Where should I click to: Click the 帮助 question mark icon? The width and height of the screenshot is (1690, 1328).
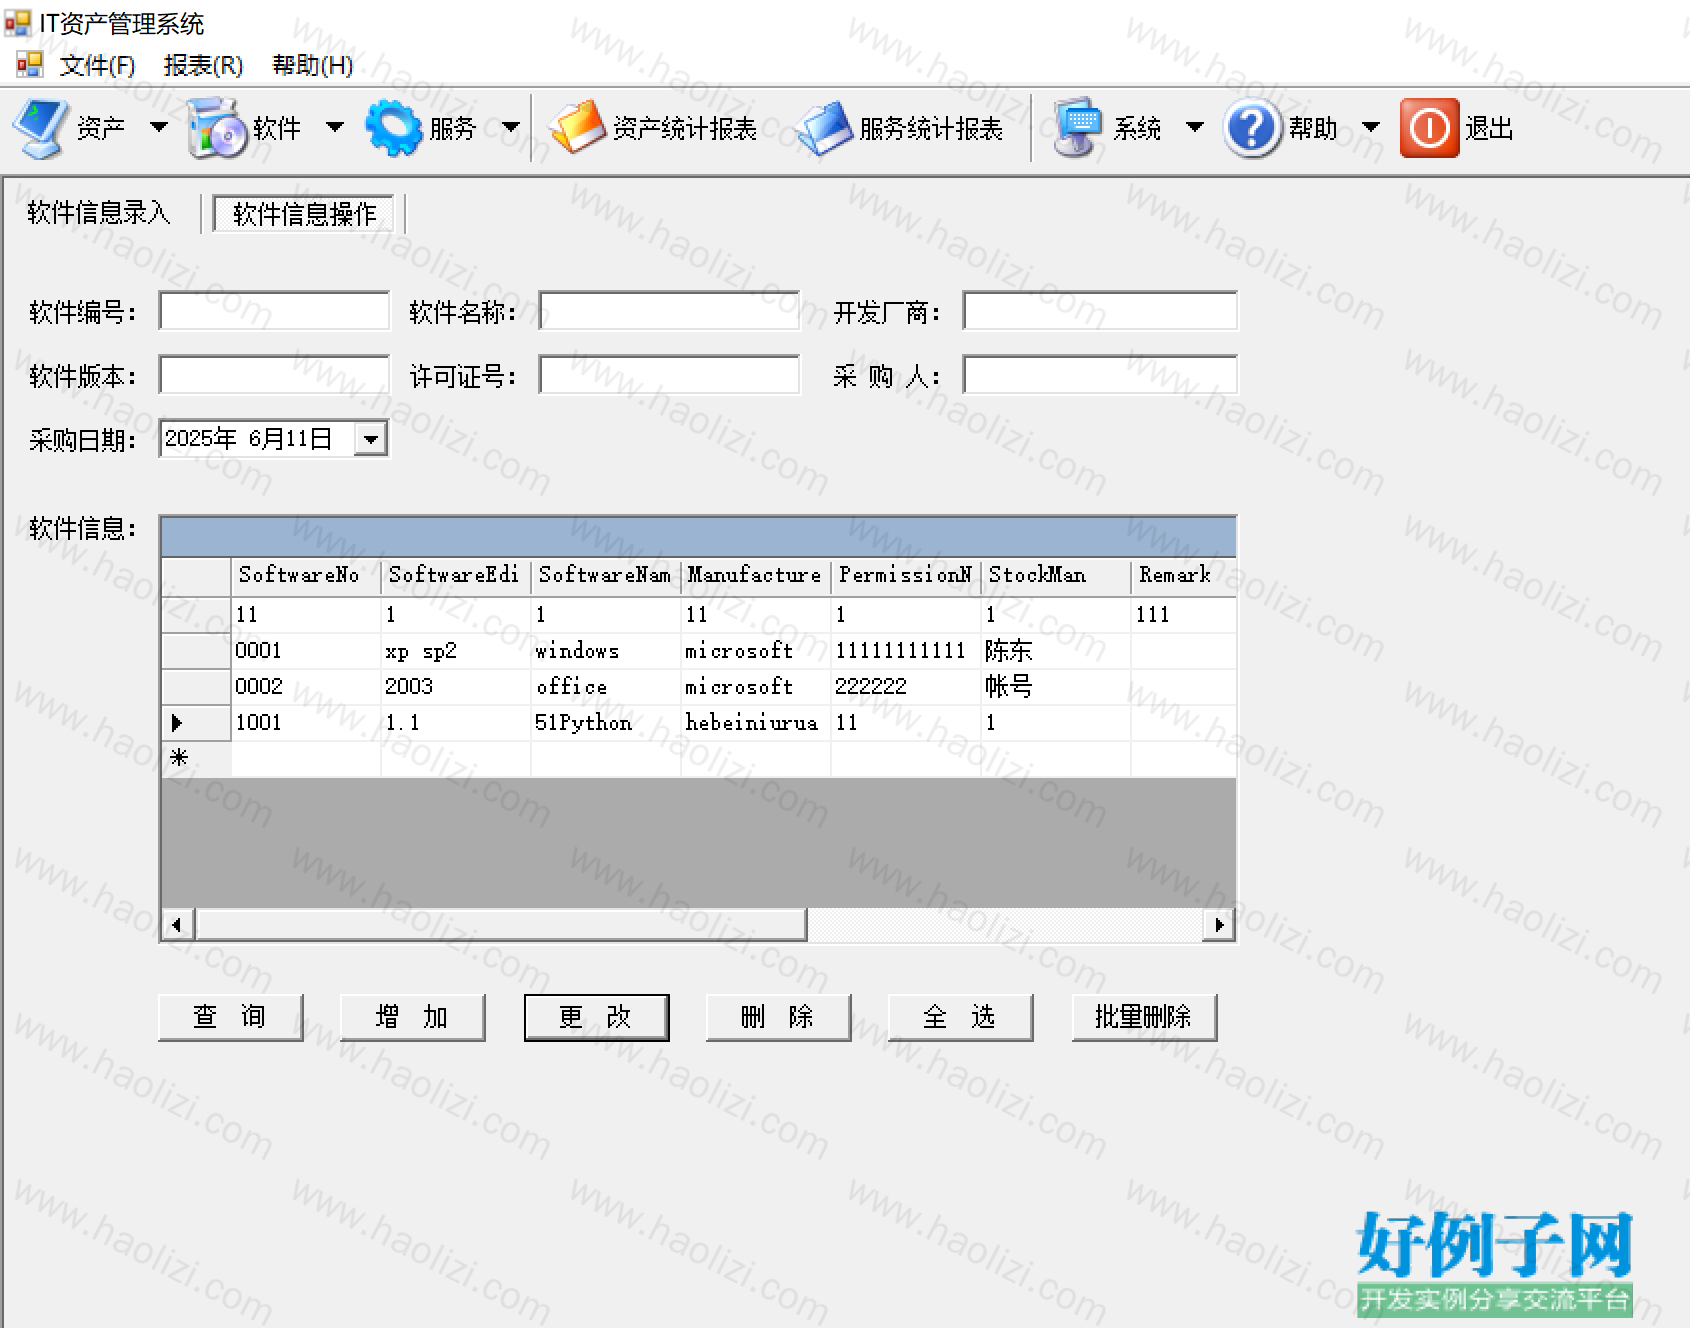(1251, 128)
